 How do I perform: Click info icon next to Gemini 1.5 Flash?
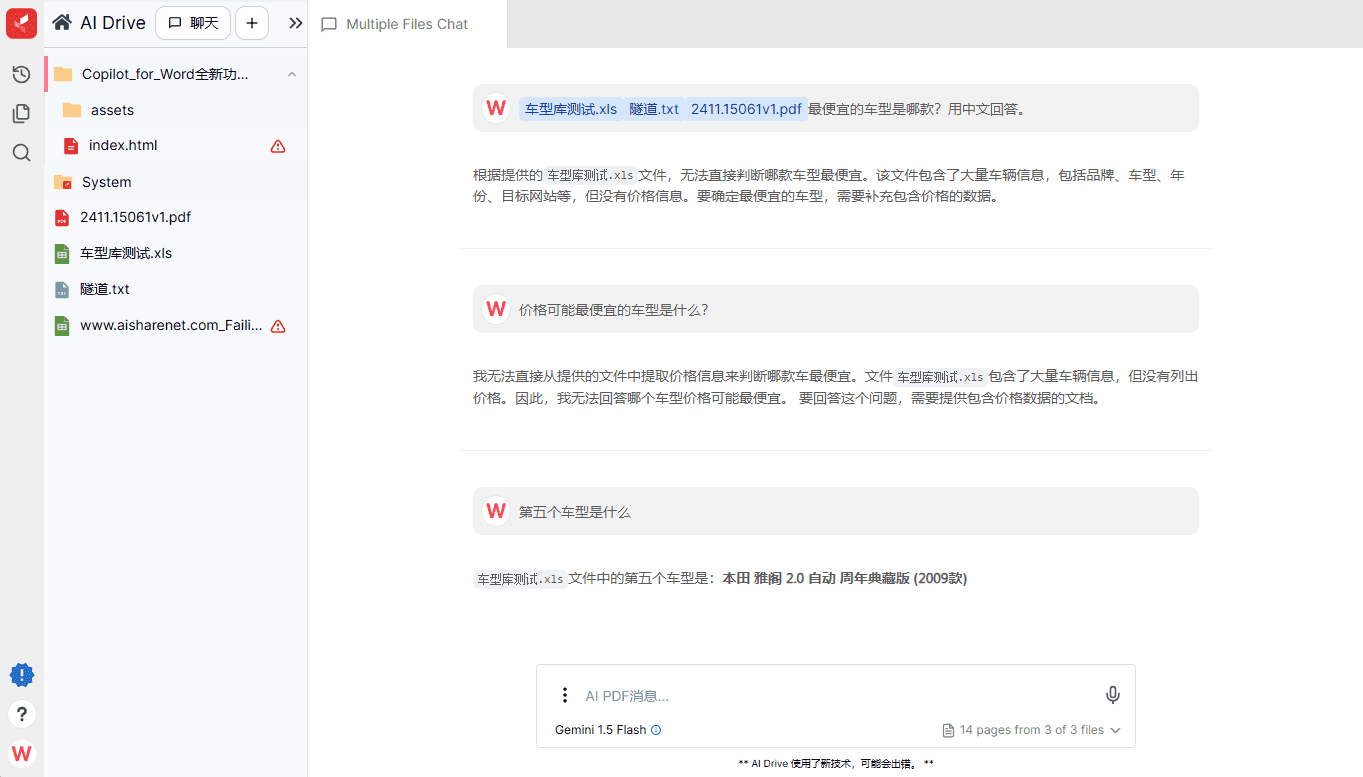(656, 730)
